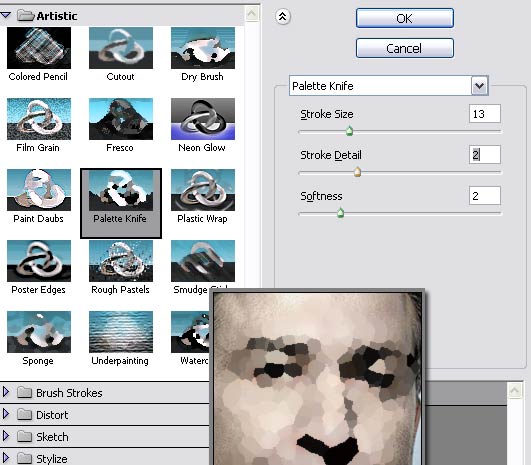Pick the Rough Pastels filter thumbnail
This screenshot has height=465, width=531.
point(121,261)
